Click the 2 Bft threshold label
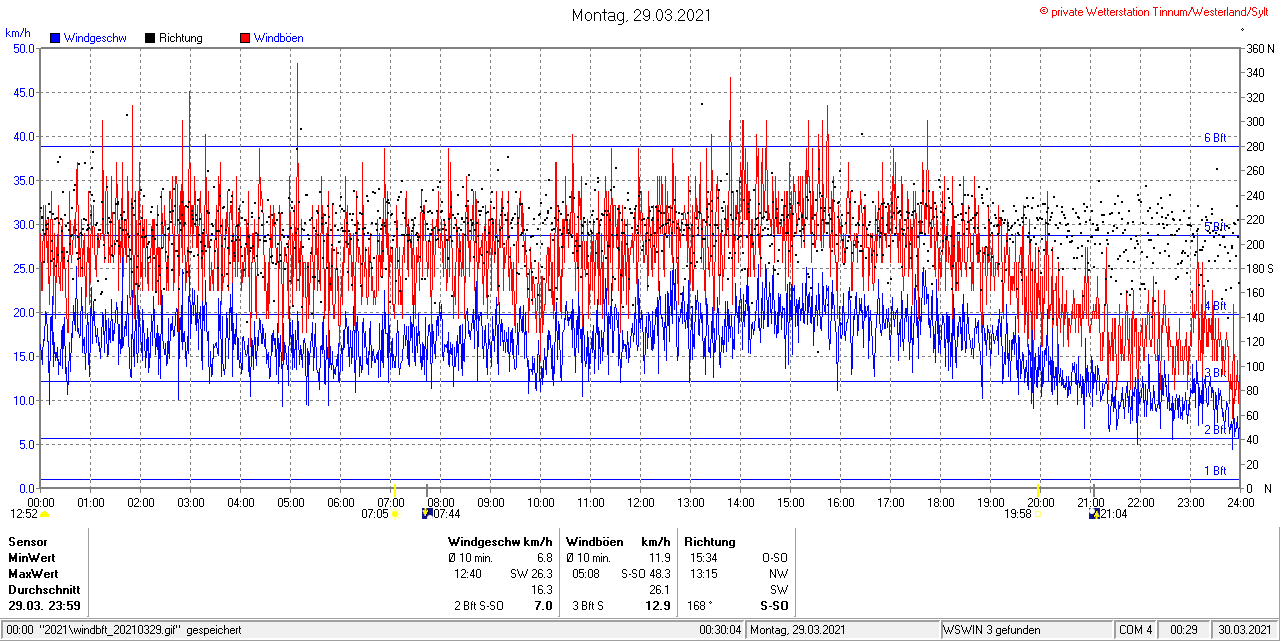The height and width of the screenshot is (641, 1280). pos(1214,430)
